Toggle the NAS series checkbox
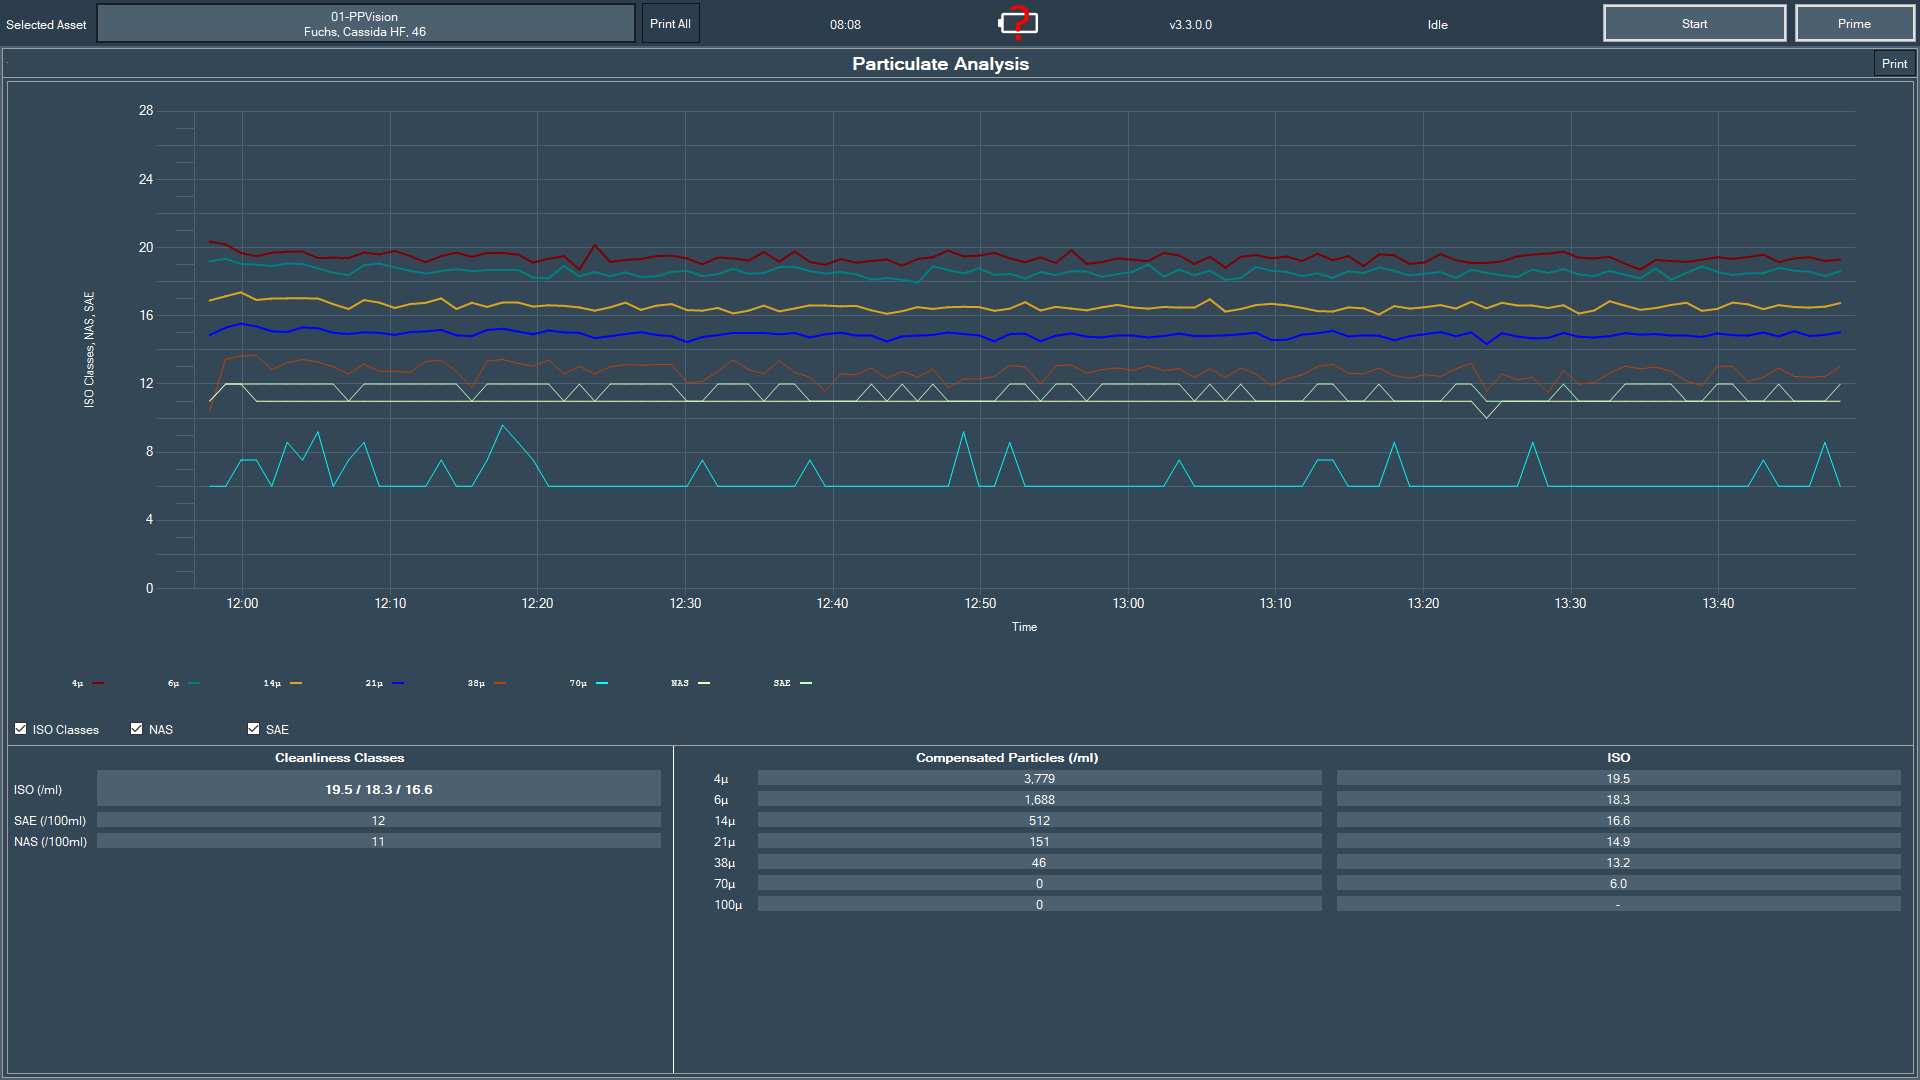 pos(137,729)
